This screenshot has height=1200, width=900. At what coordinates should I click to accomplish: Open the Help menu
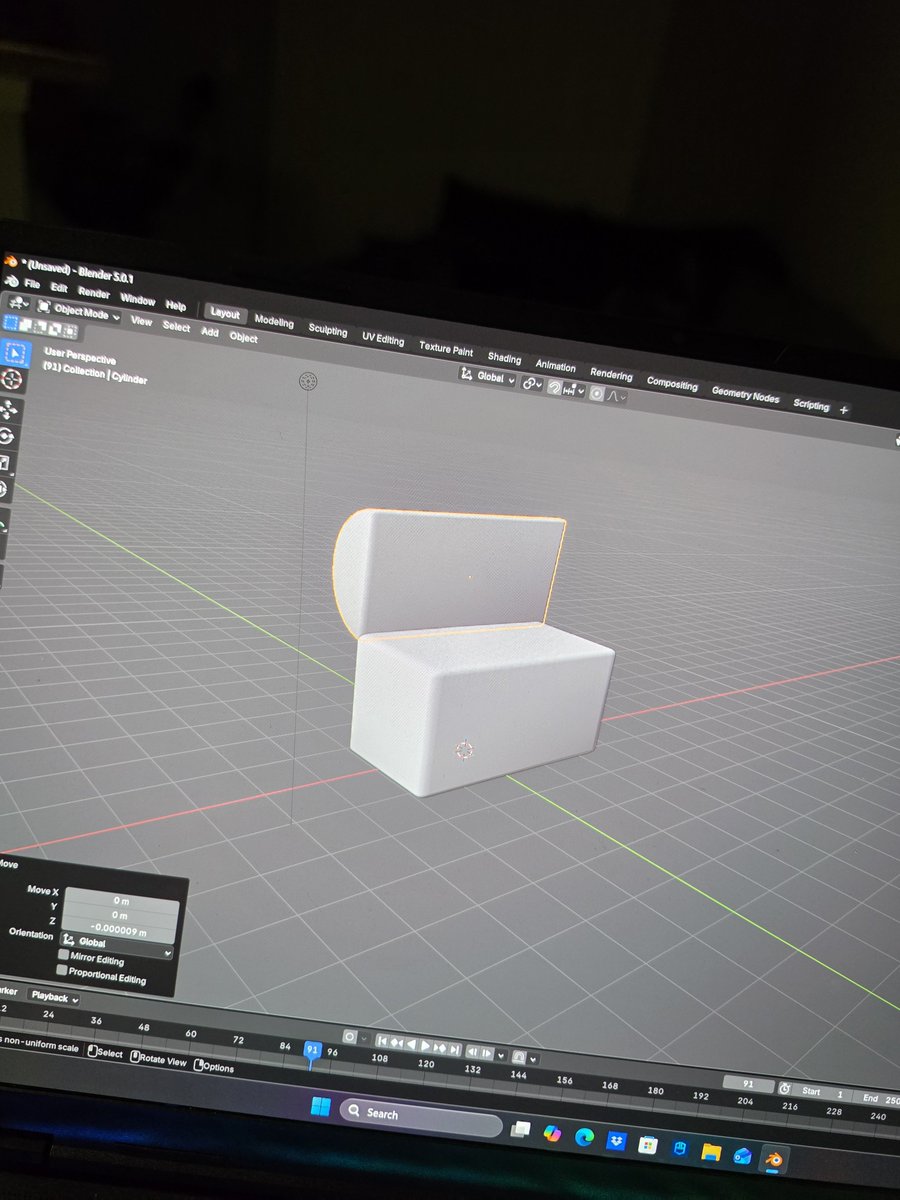(x=176, y=305)
